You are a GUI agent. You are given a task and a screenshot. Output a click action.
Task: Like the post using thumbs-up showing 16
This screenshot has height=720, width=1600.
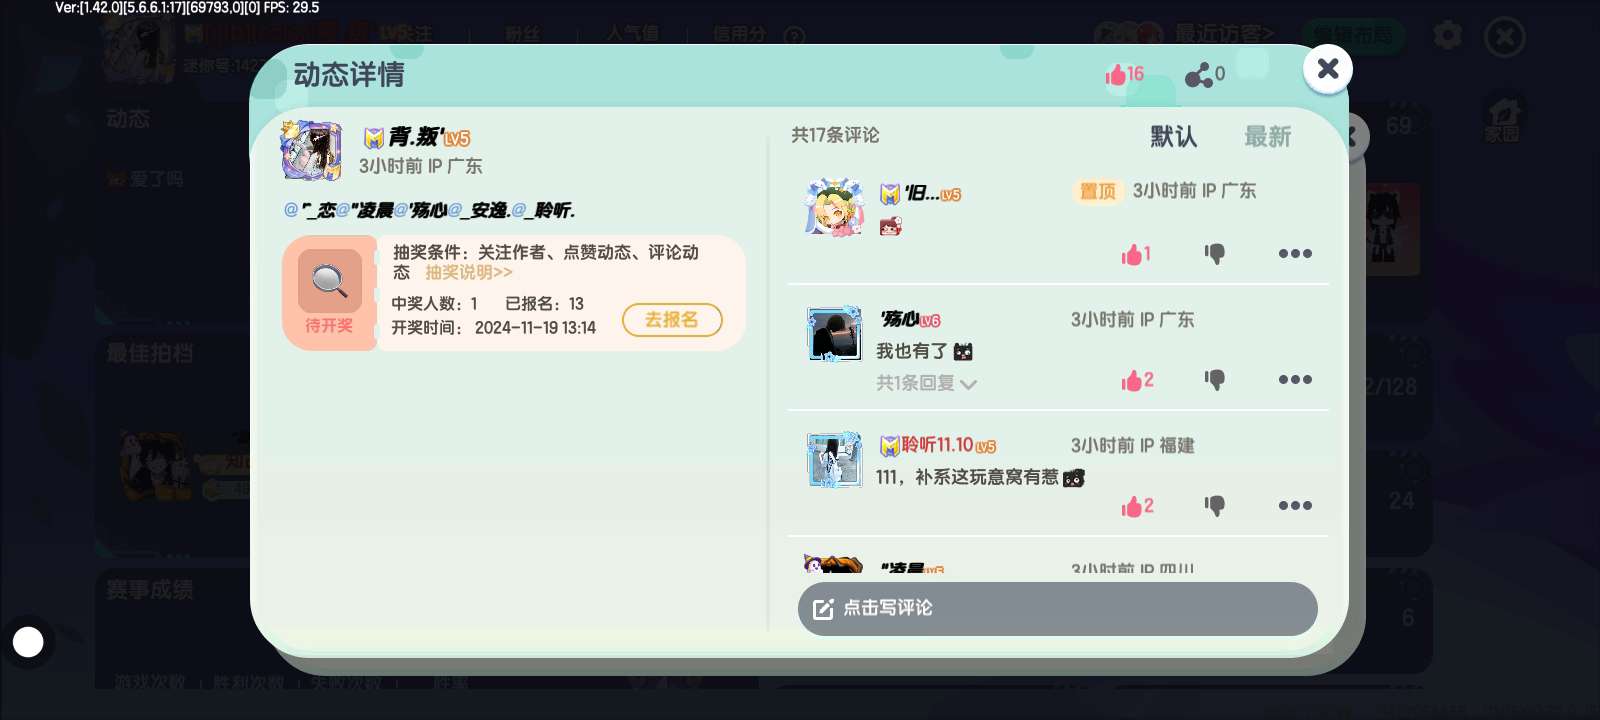coord(1124,74)
